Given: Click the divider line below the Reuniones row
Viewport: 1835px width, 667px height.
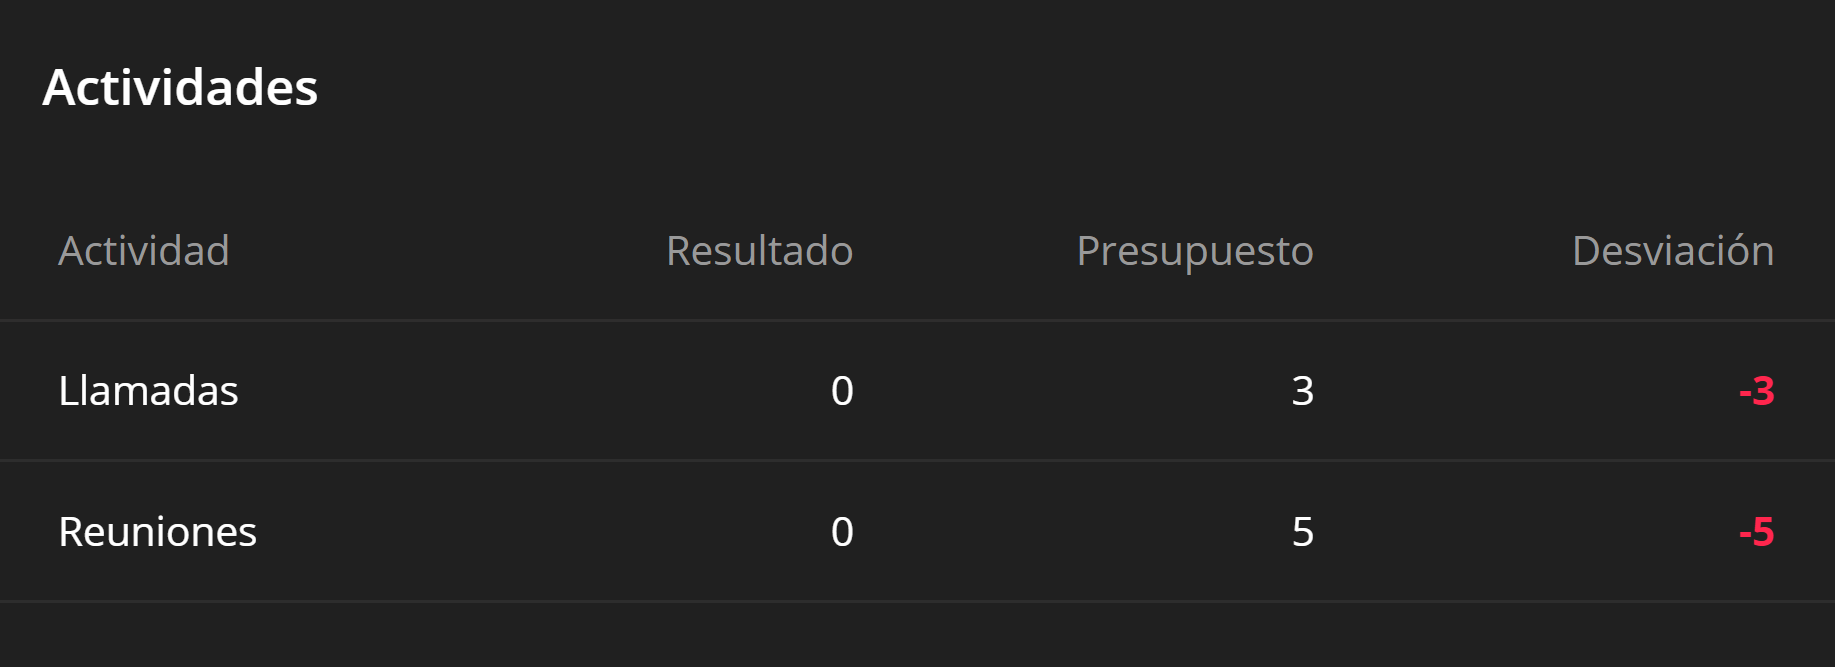Looking at the screenshot, I should pyautogui.click(x=917, y=601).
